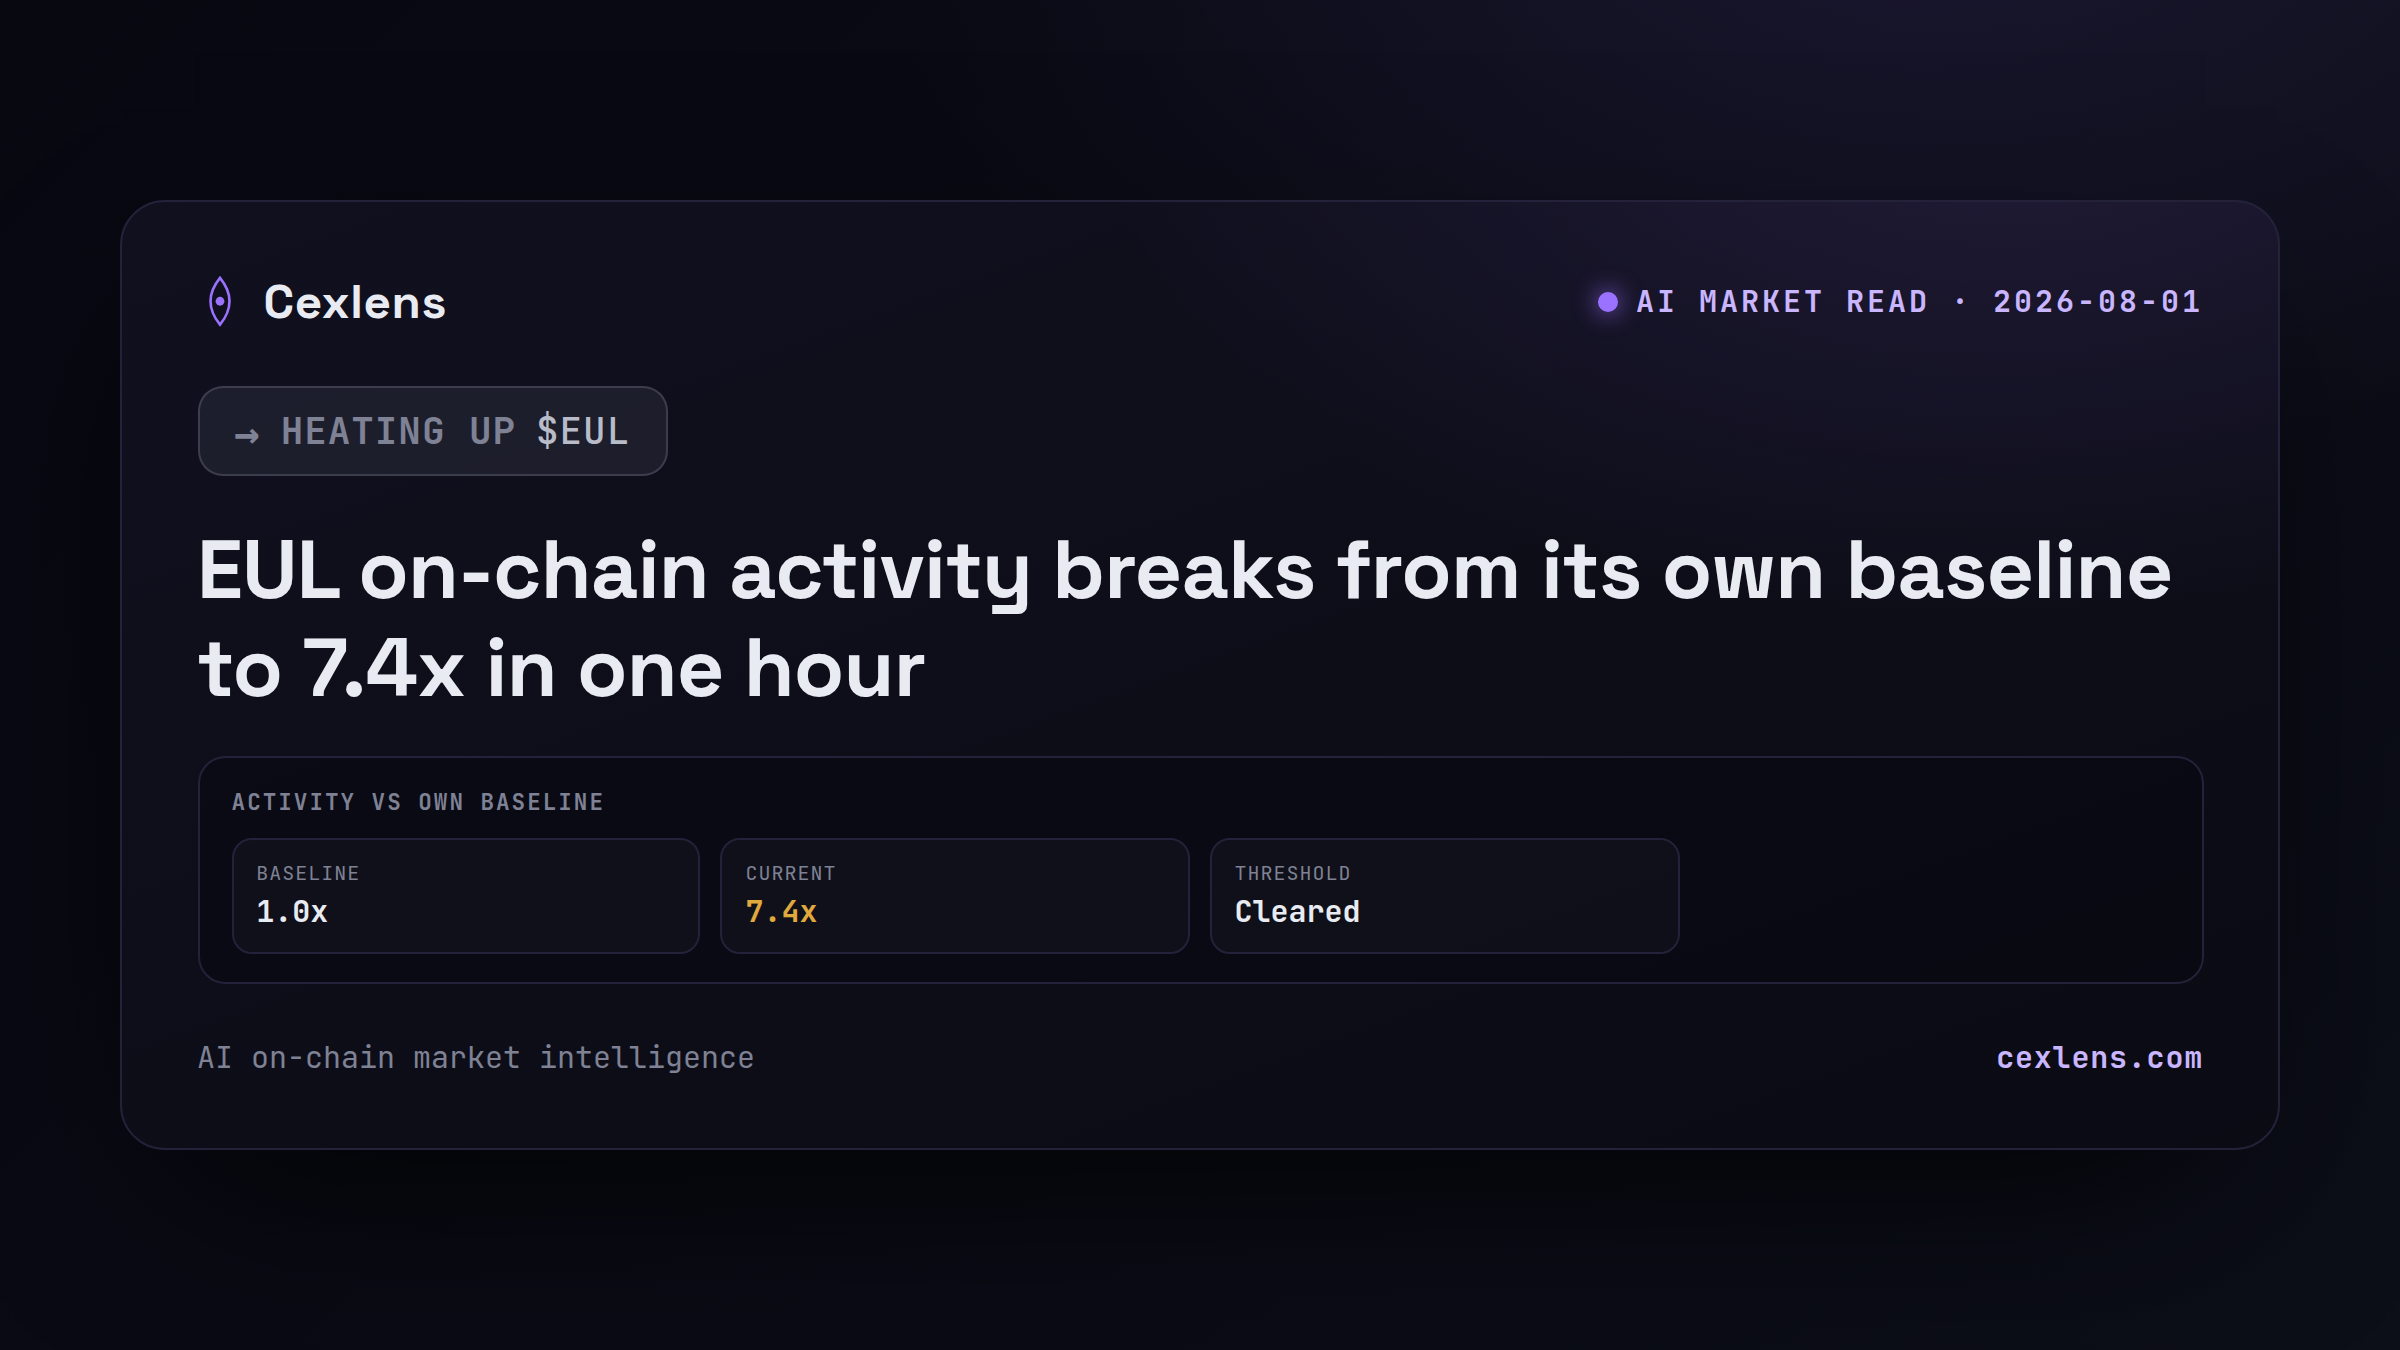Image resolution: width=2400 pixels, height=1350 pixels.
Task: Click the 2026-08-01 date text
Action: coord(2097,302)
